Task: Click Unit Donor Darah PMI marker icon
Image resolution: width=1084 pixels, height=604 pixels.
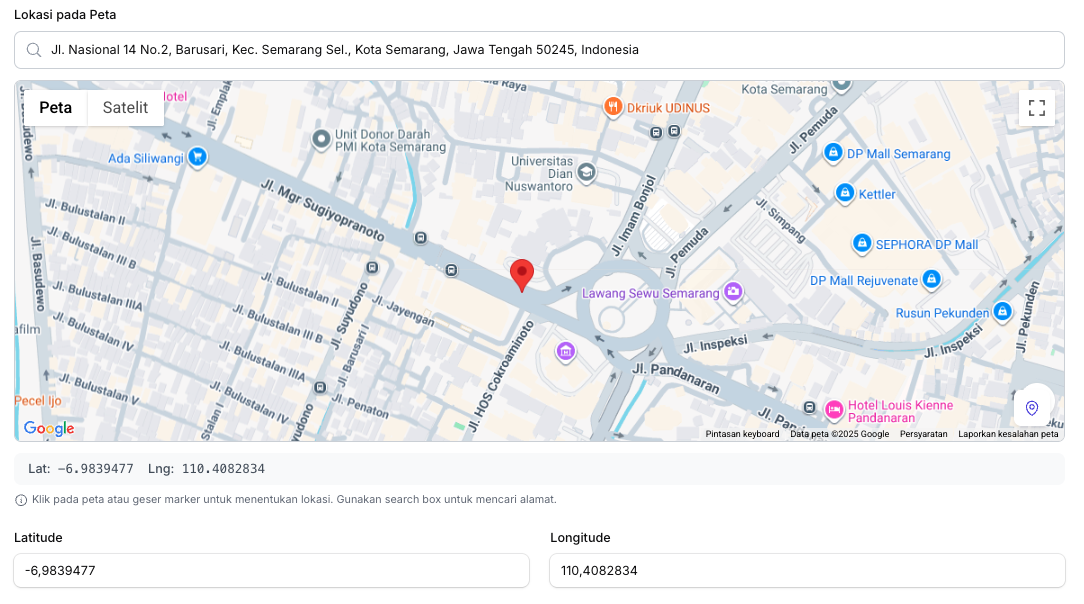Action: point(321,140)
